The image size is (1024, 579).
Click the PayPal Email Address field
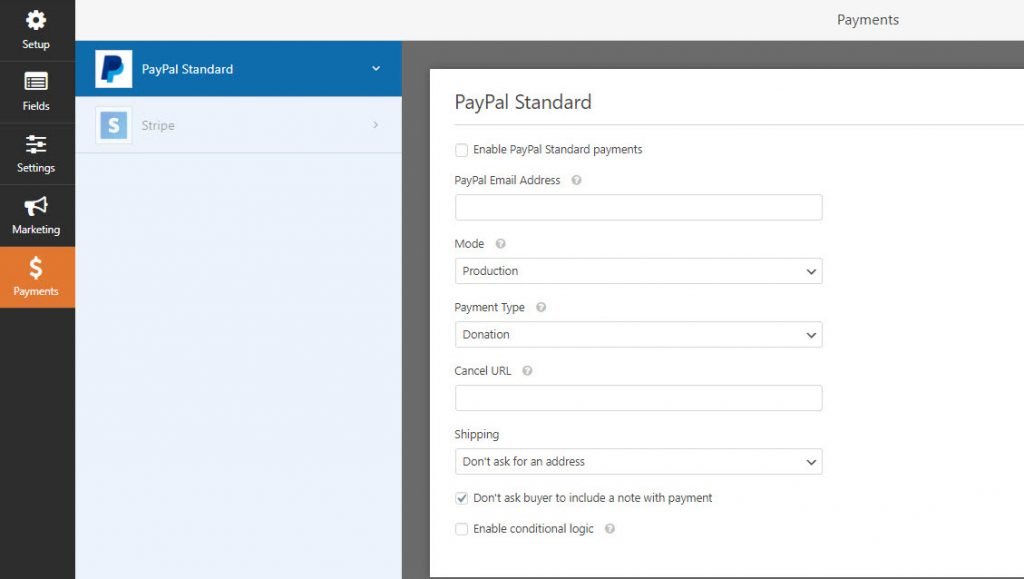click(x=638, y=208)
